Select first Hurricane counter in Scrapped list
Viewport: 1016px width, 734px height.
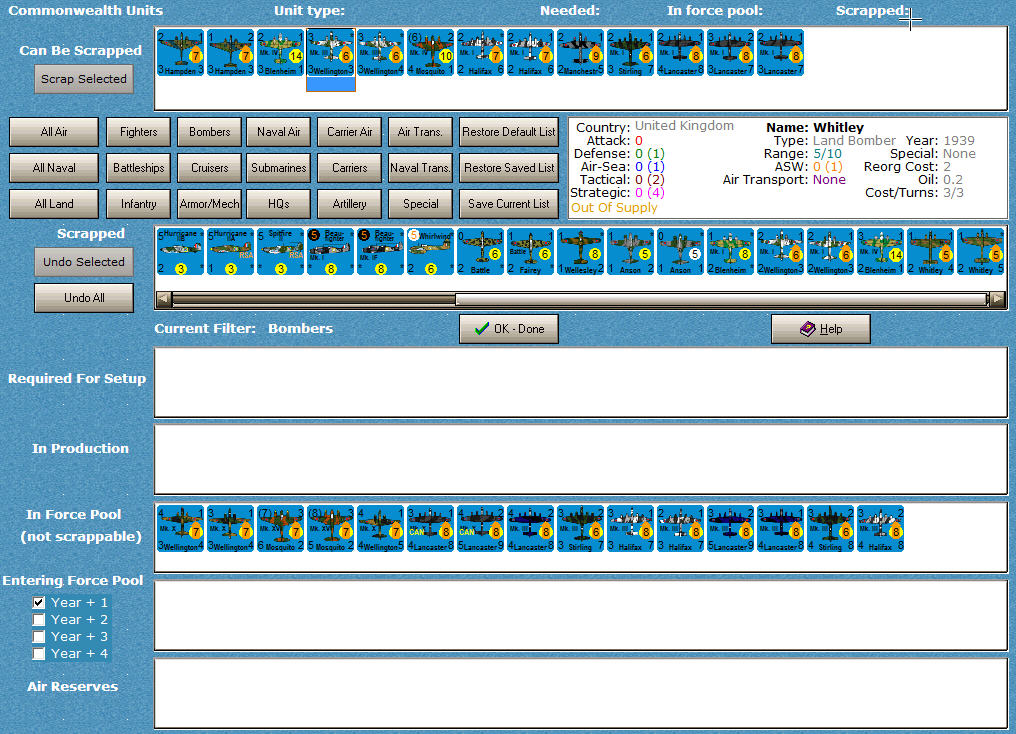tap(181, 251)
